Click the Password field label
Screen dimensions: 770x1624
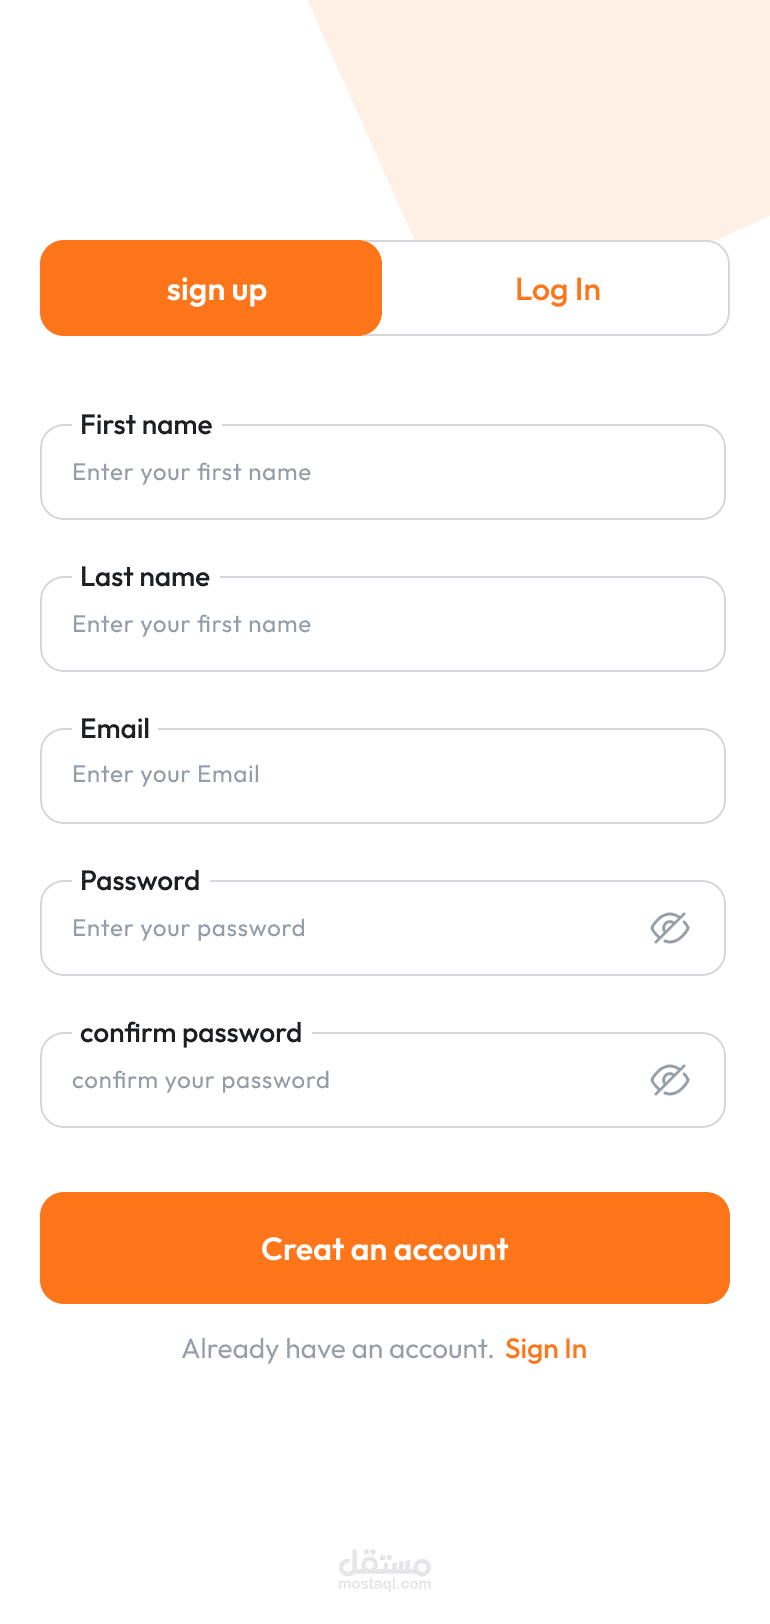(140, 881)
